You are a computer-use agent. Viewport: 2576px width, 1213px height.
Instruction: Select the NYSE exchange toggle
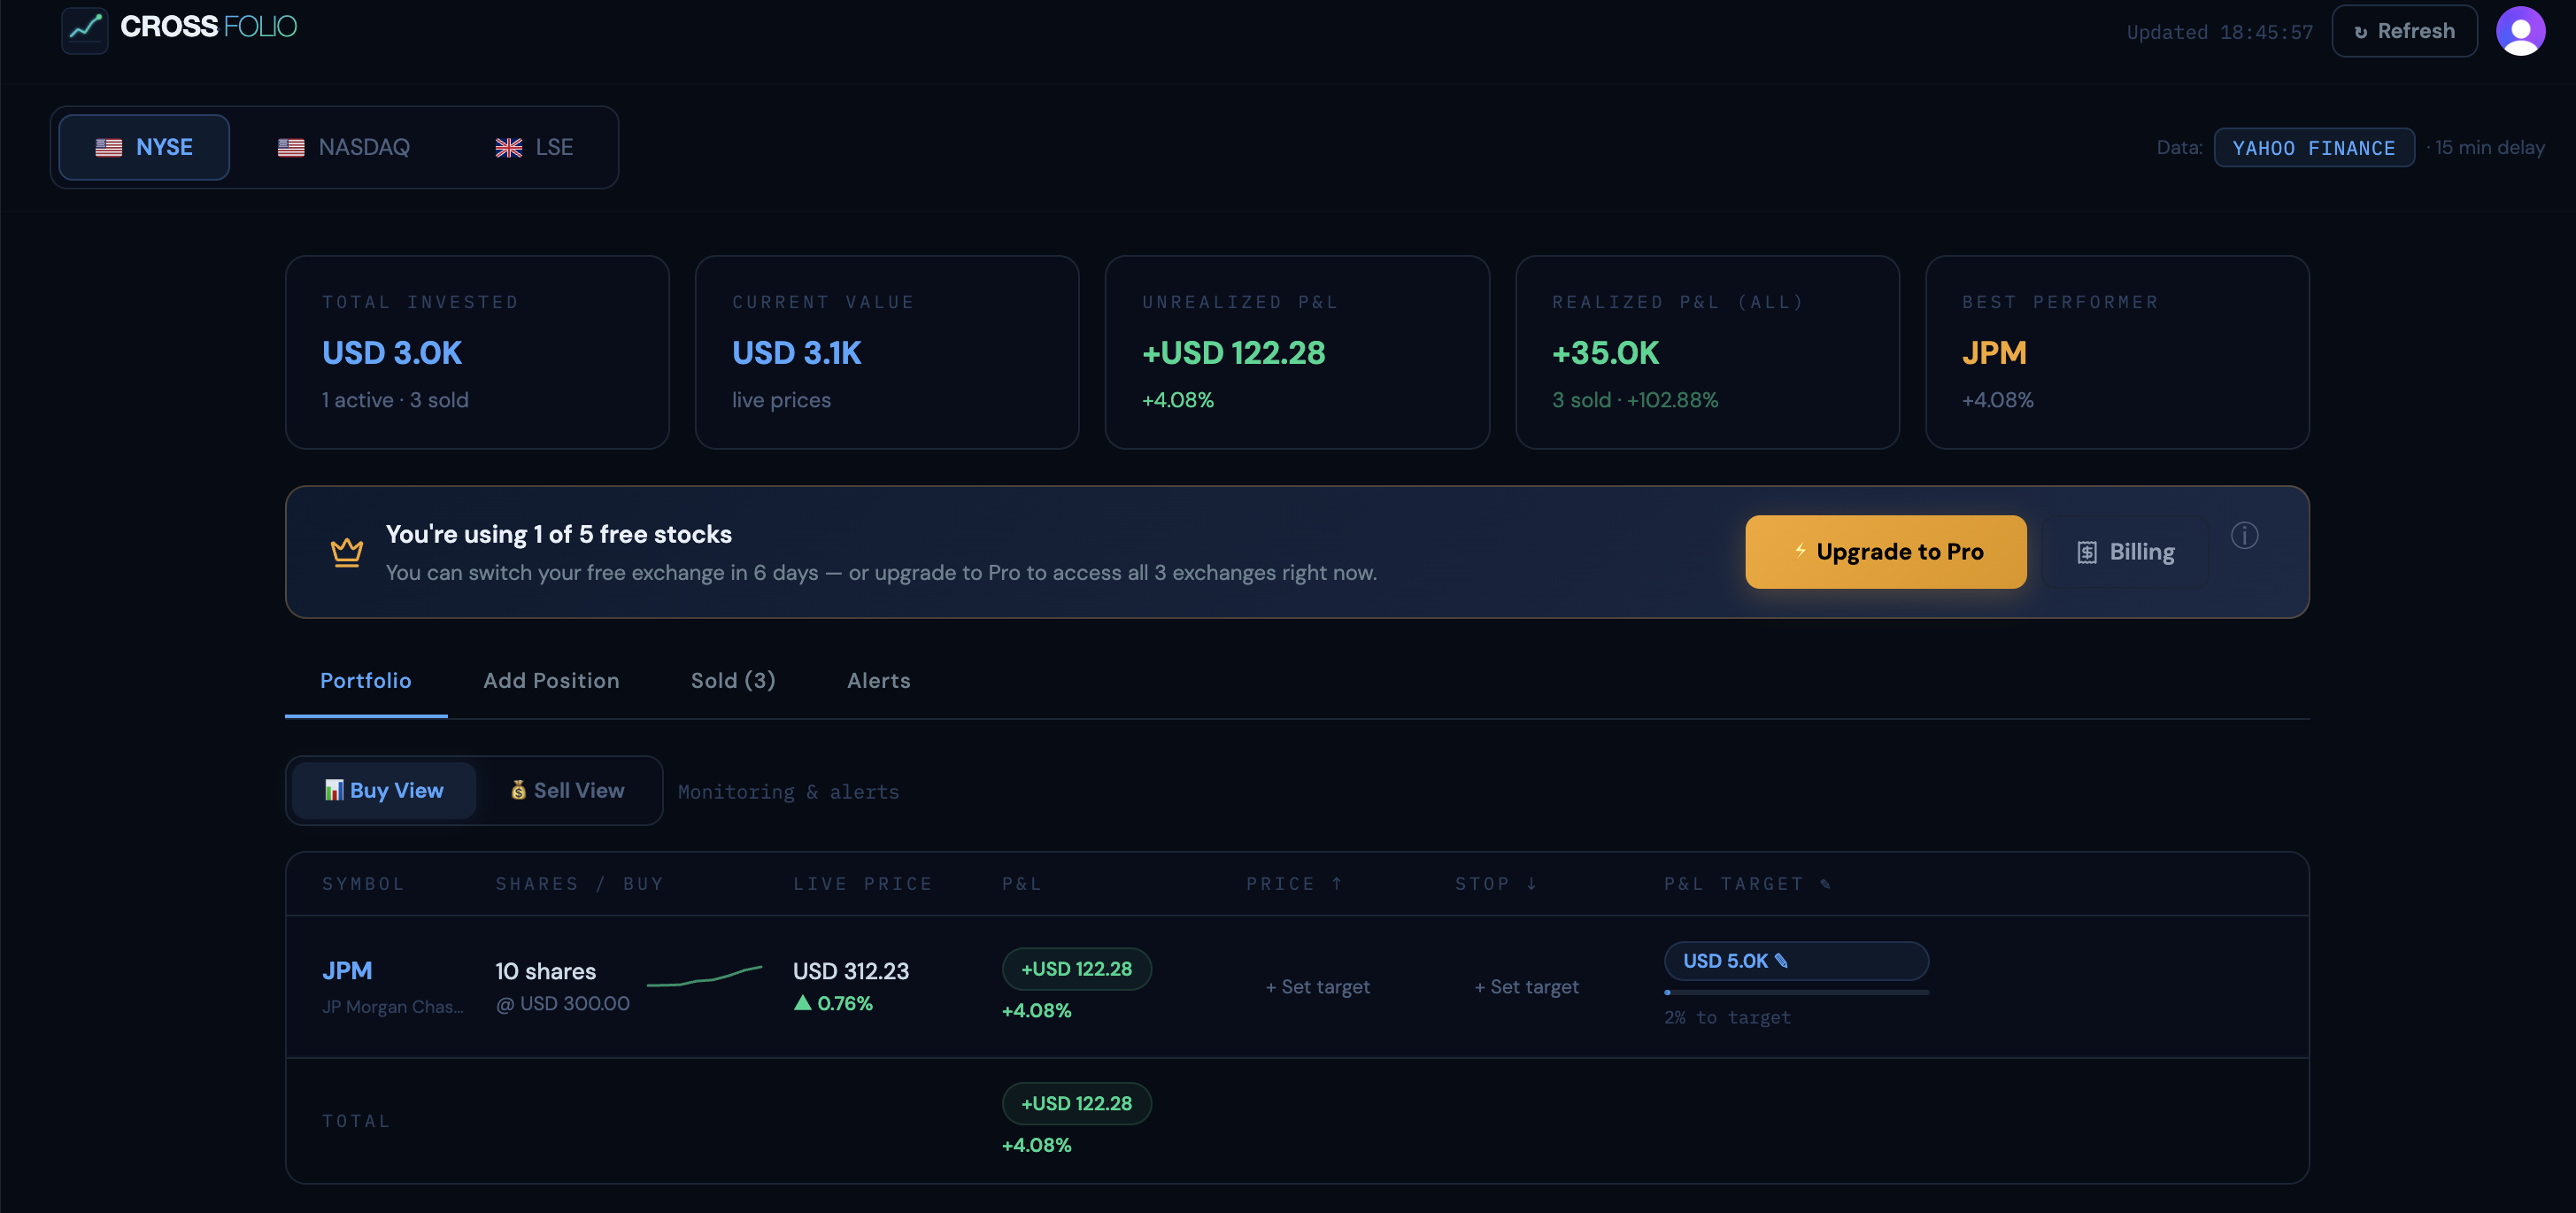pyautogui.click(x=144, y=148)
